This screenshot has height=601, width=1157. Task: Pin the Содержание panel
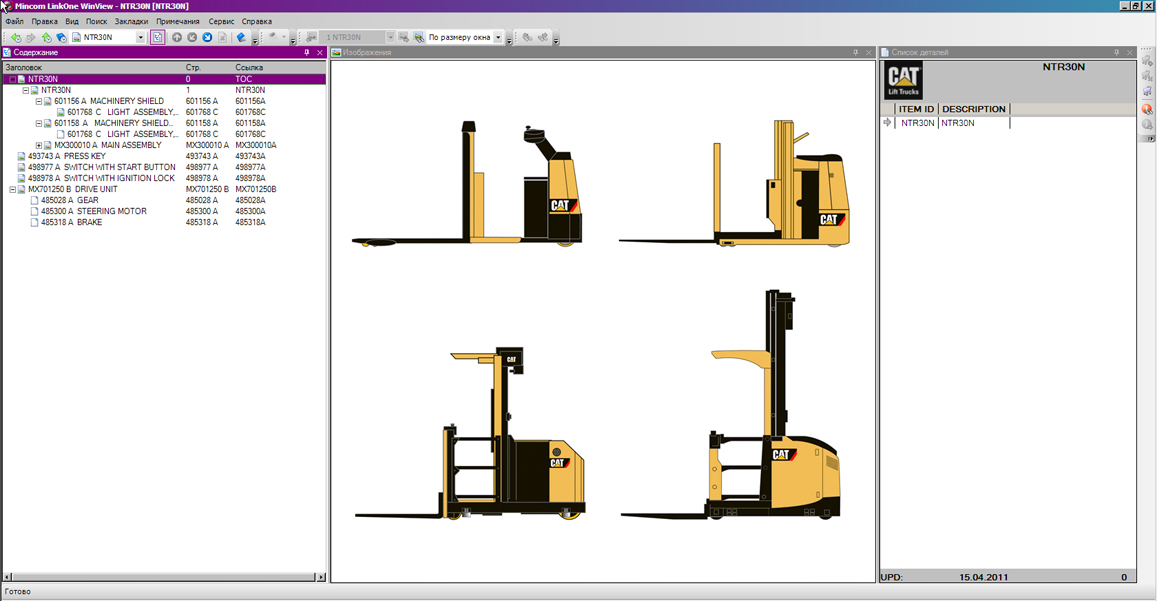(307, 53)
